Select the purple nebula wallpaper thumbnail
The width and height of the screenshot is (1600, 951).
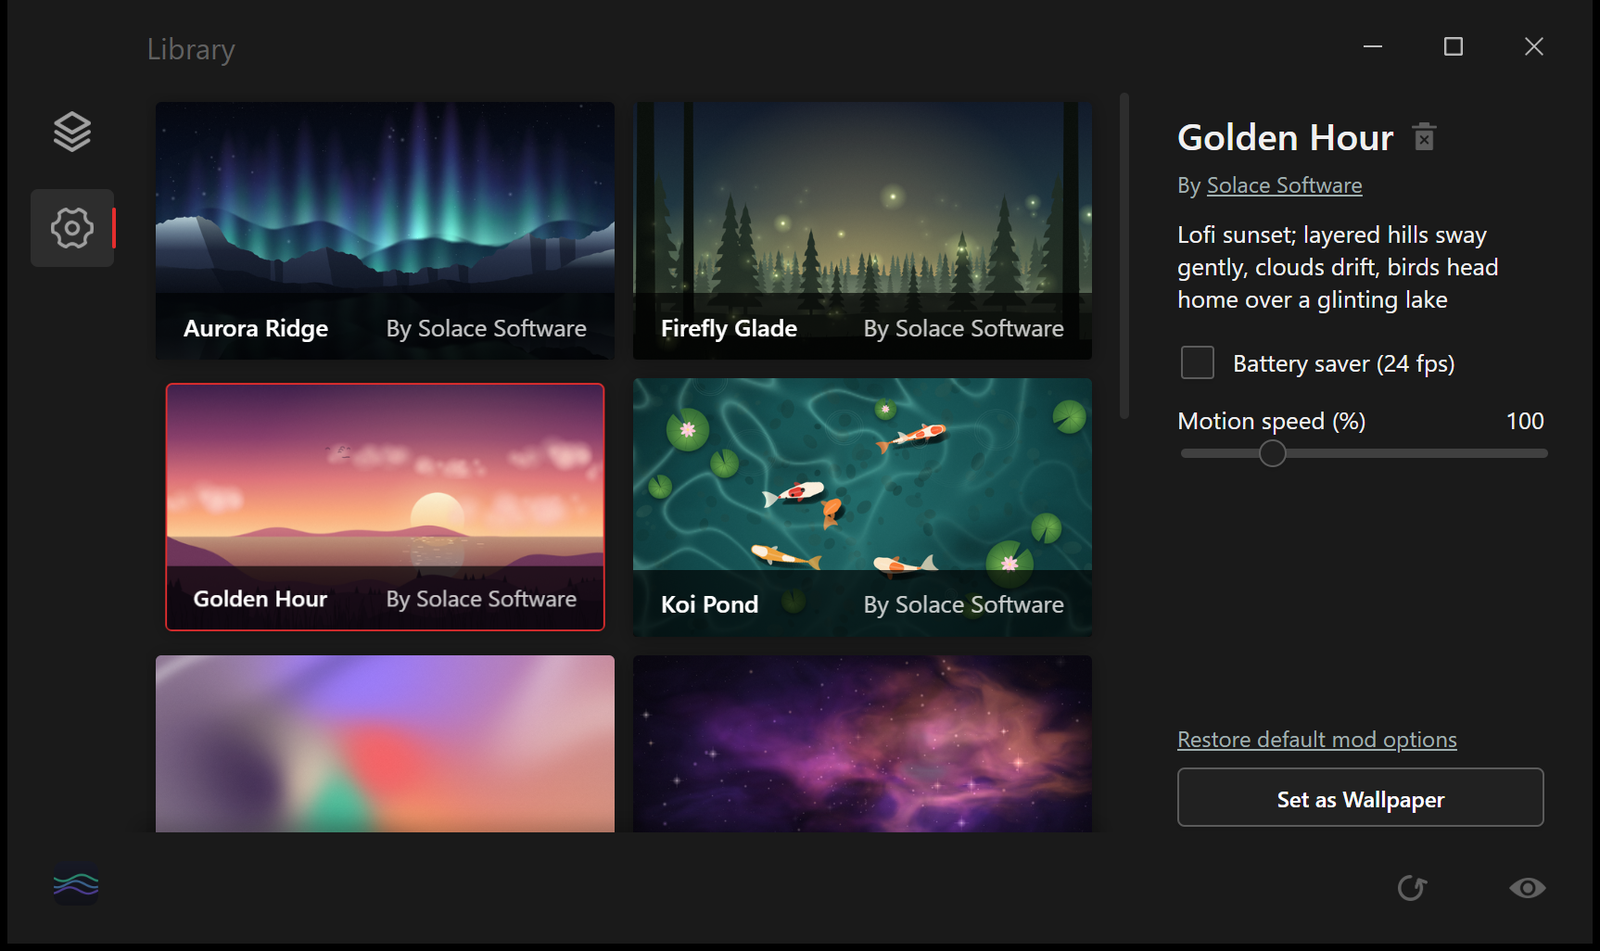point(862,744)
